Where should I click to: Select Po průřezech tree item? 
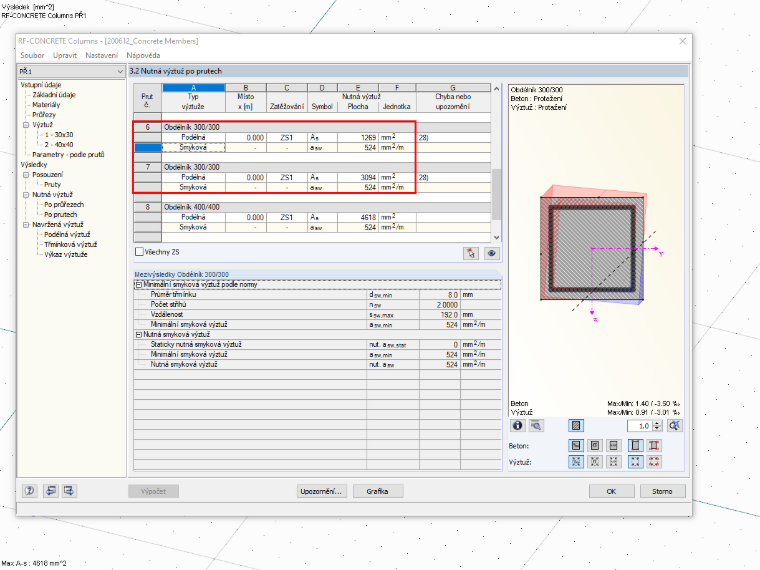point(64,205)
